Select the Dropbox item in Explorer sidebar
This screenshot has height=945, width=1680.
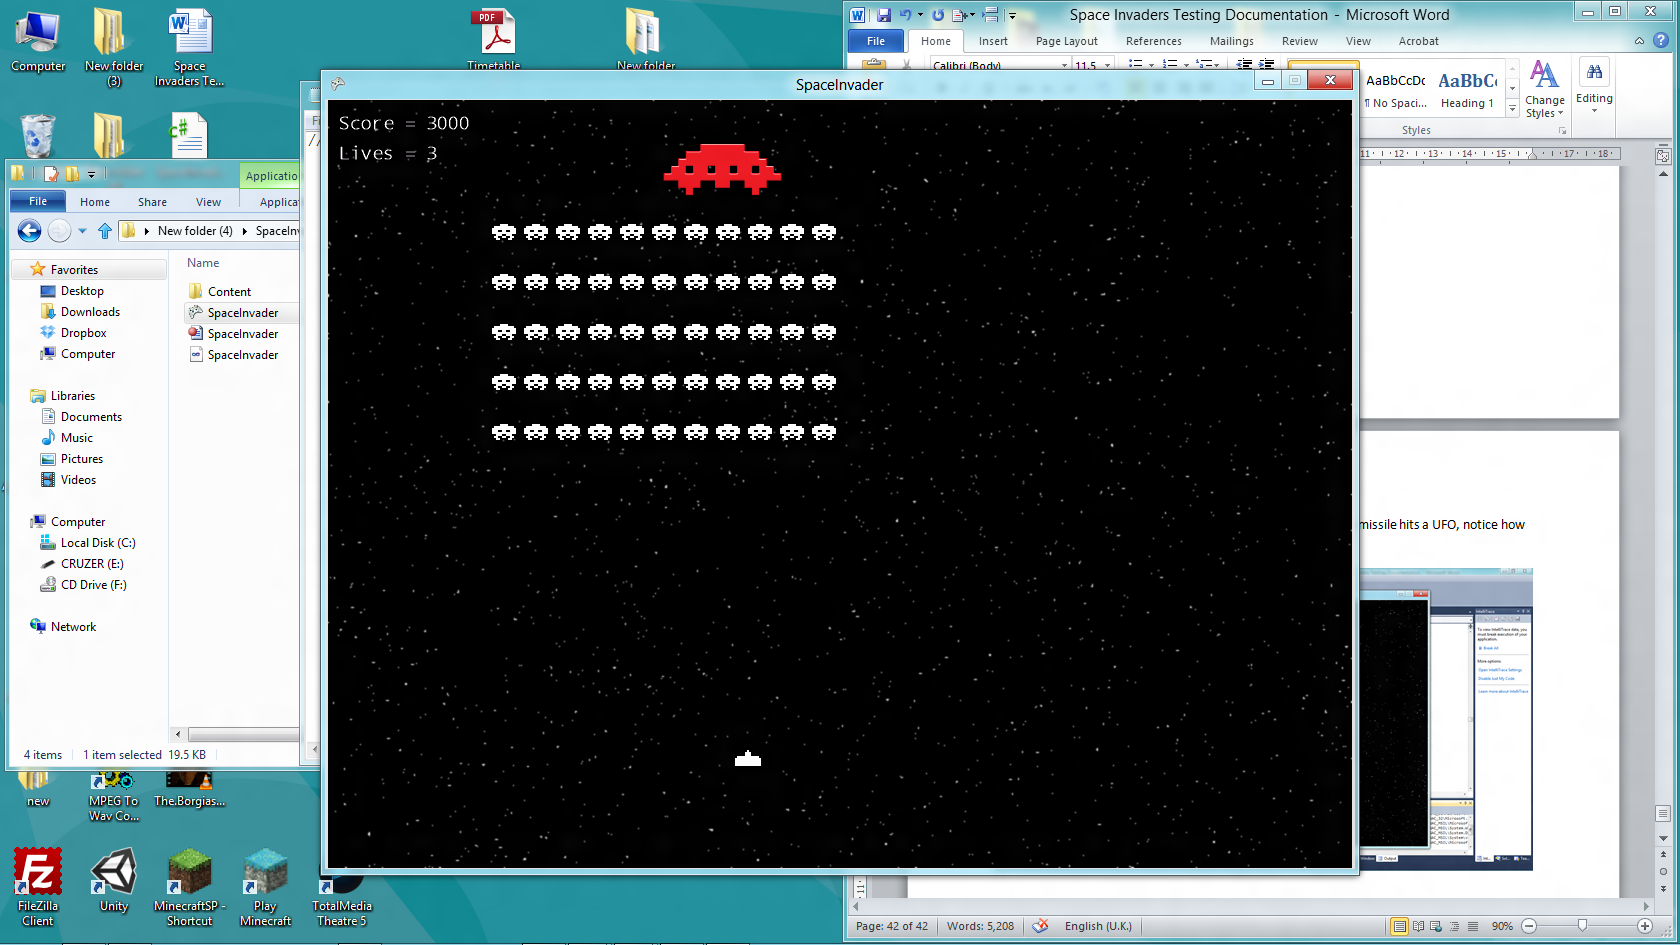pyautogui.click(x=83, y=333)
